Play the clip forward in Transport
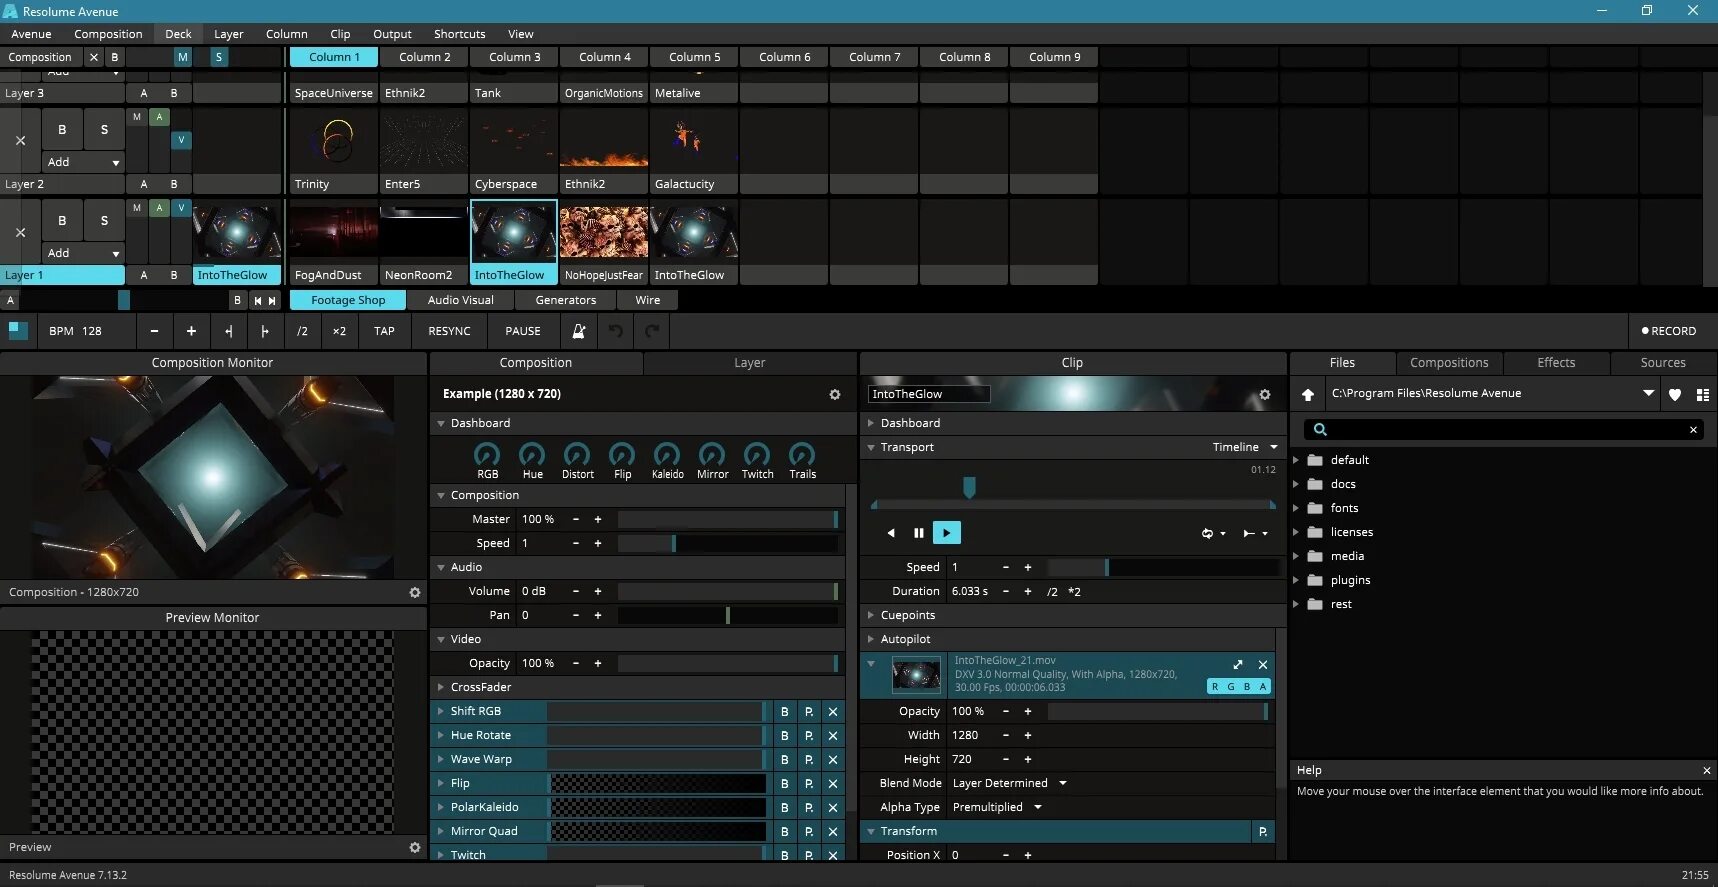This screenshot has width=1718, height=887. click(946, 533)
